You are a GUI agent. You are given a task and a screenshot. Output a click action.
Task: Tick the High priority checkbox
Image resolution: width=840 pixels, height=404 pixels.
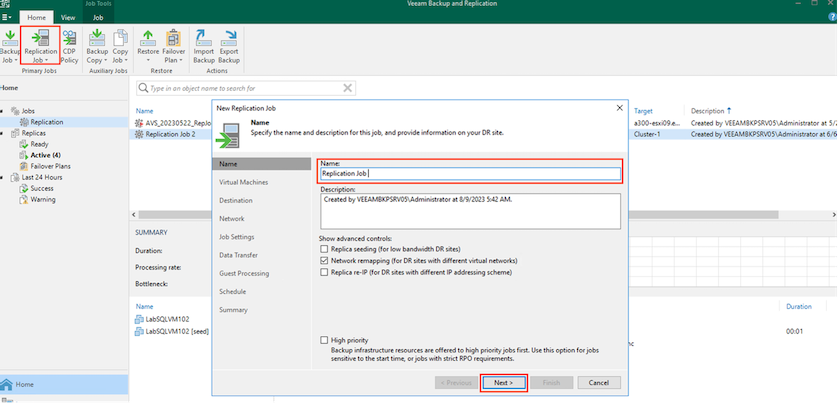click(x=324, y=340)
